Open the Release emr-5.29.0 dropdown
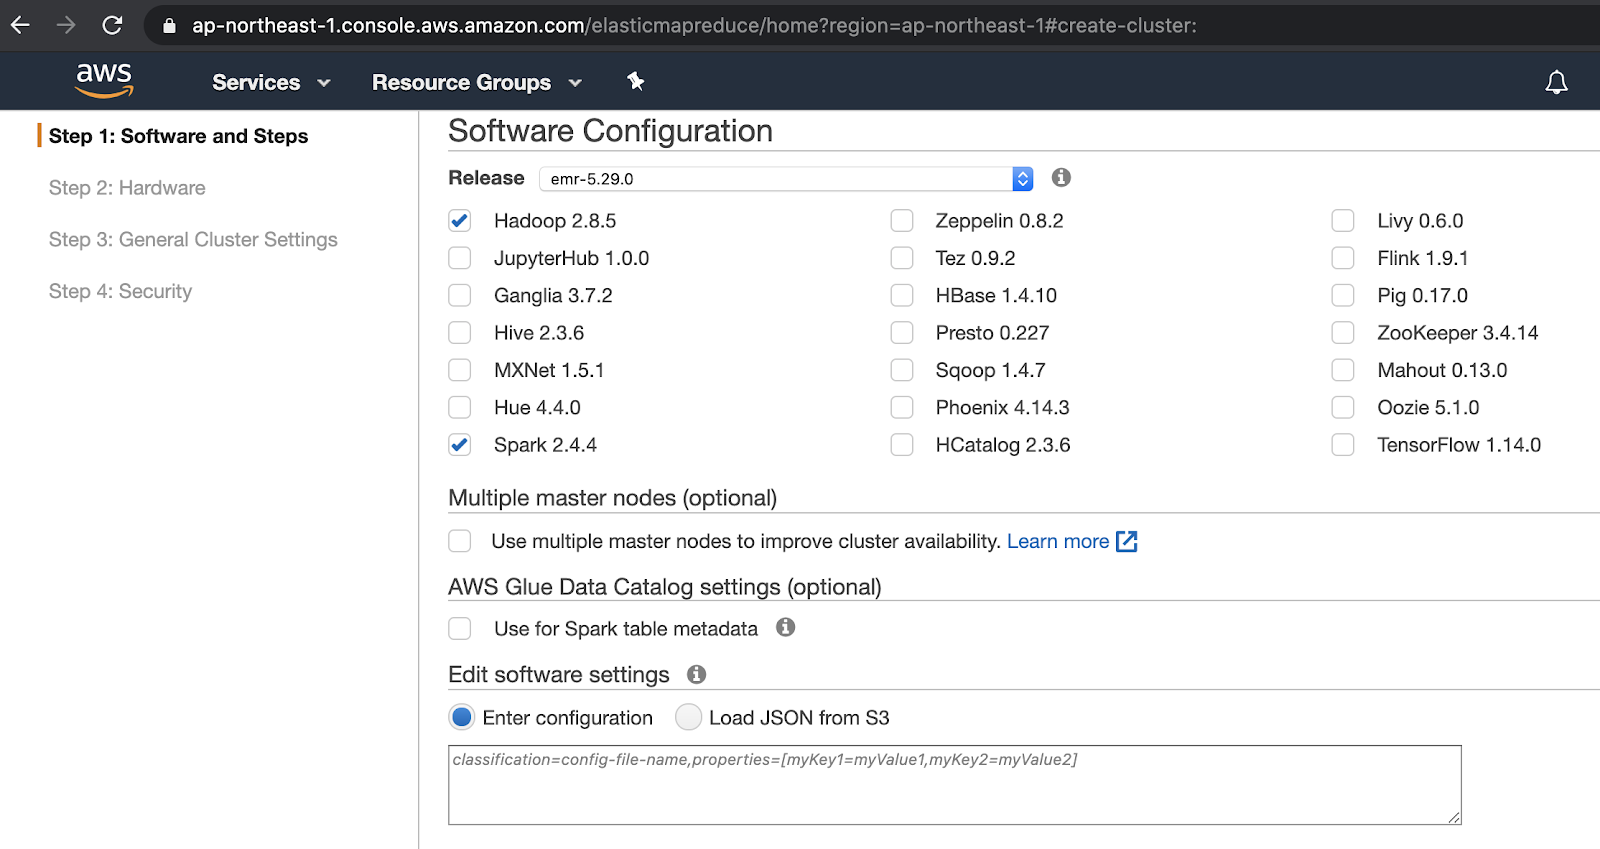This screenshot has height=849, width=1600. [x=786, y=179]
